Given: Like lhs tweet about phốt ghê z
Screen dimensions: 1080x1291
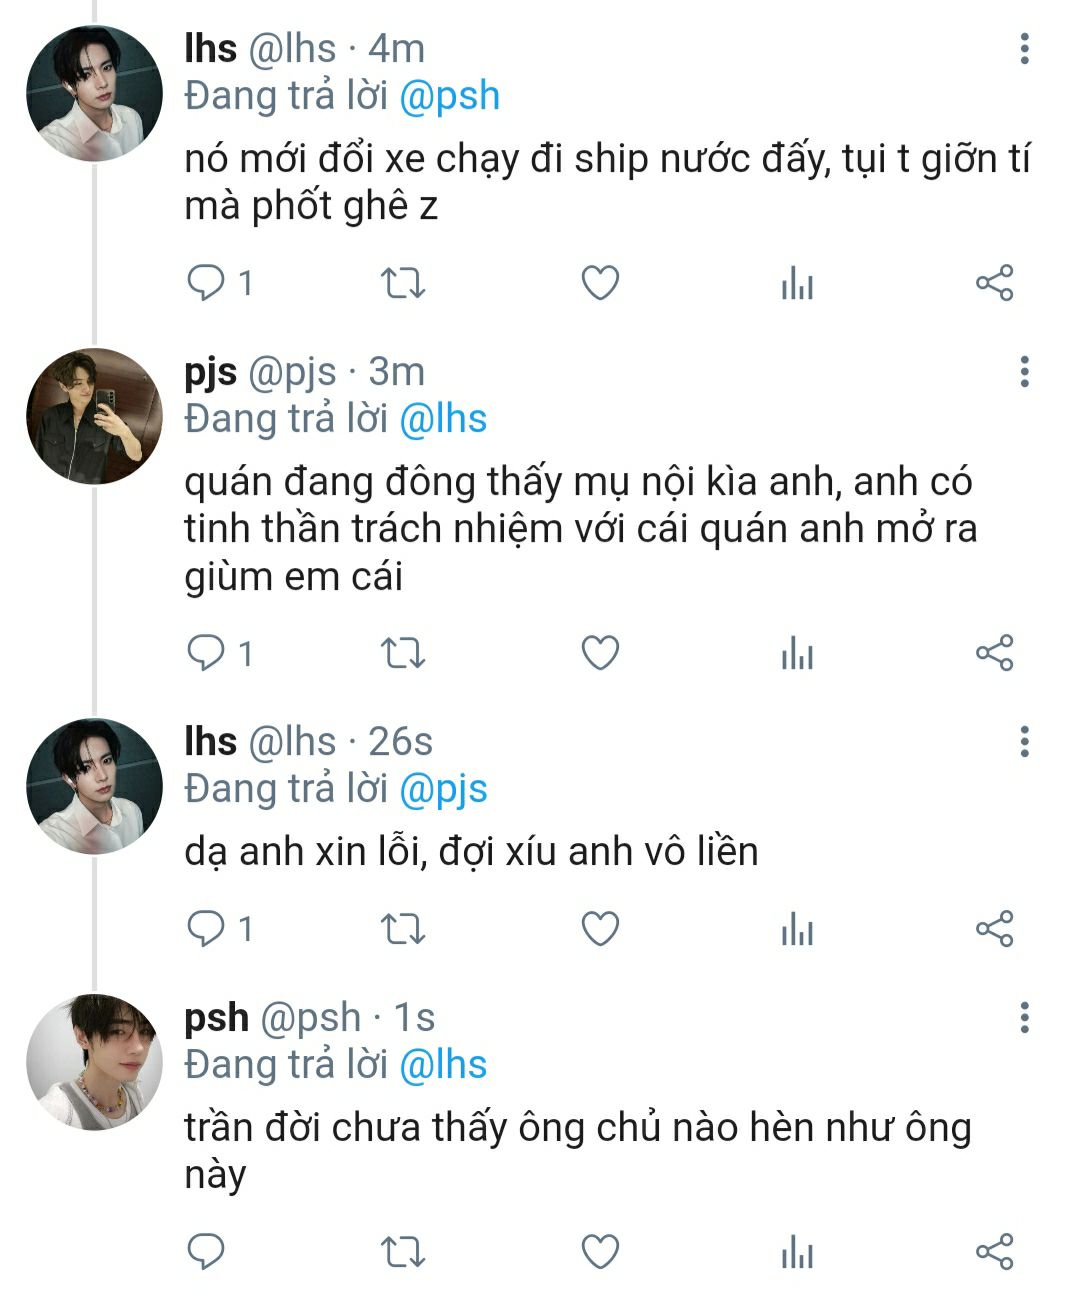Looking at the screenshot, I should pos(600,284).
